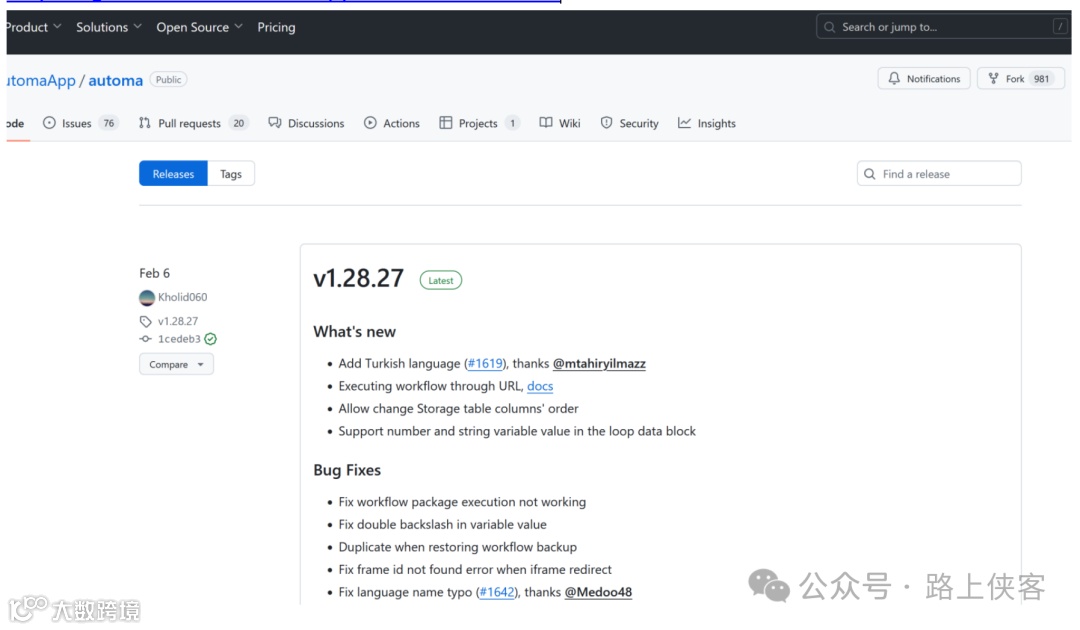Open the v1.28.27 tag link in the sidebar
The image size is (1080, 630).
pyautogui.click(x=178, y=321)
